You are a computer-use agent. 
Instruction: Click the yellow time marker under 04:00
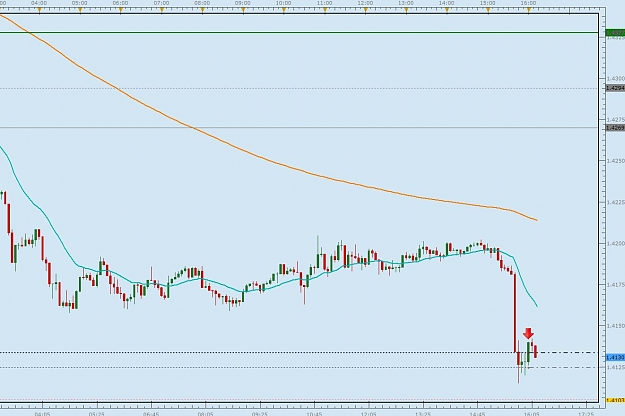click(x=39, y=11)
